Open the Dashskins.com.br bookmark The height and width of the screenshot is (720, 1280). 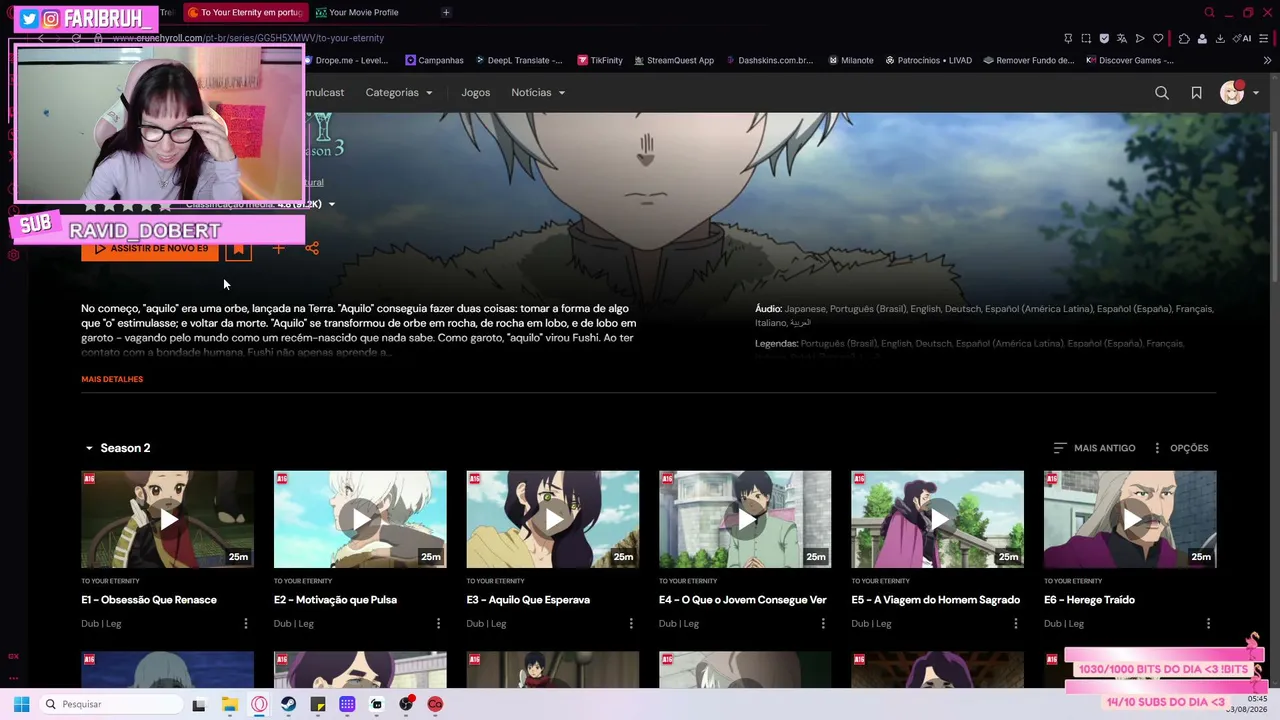click(x=769, y=60)
